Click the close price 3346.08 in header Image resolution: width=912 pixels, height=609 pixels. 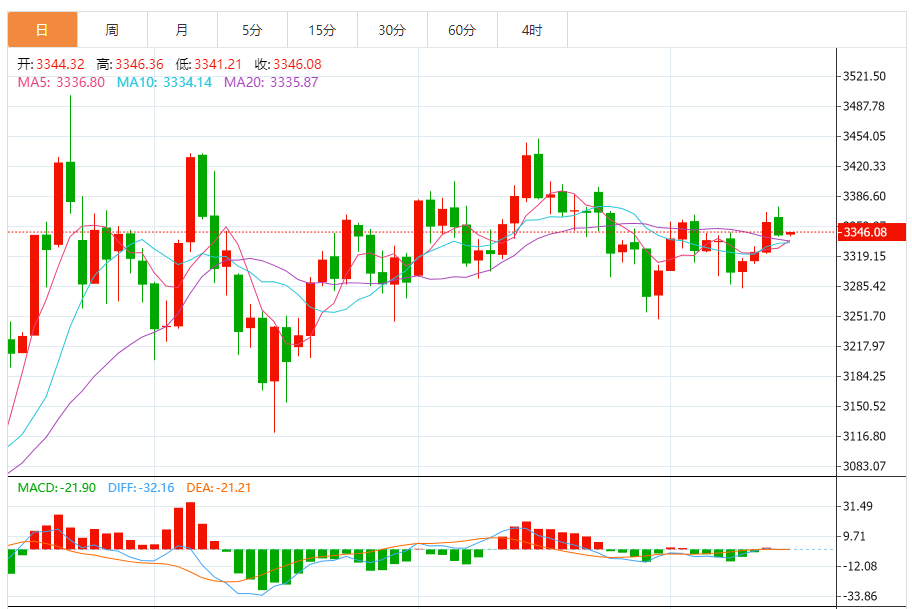(x=297, y=64)
